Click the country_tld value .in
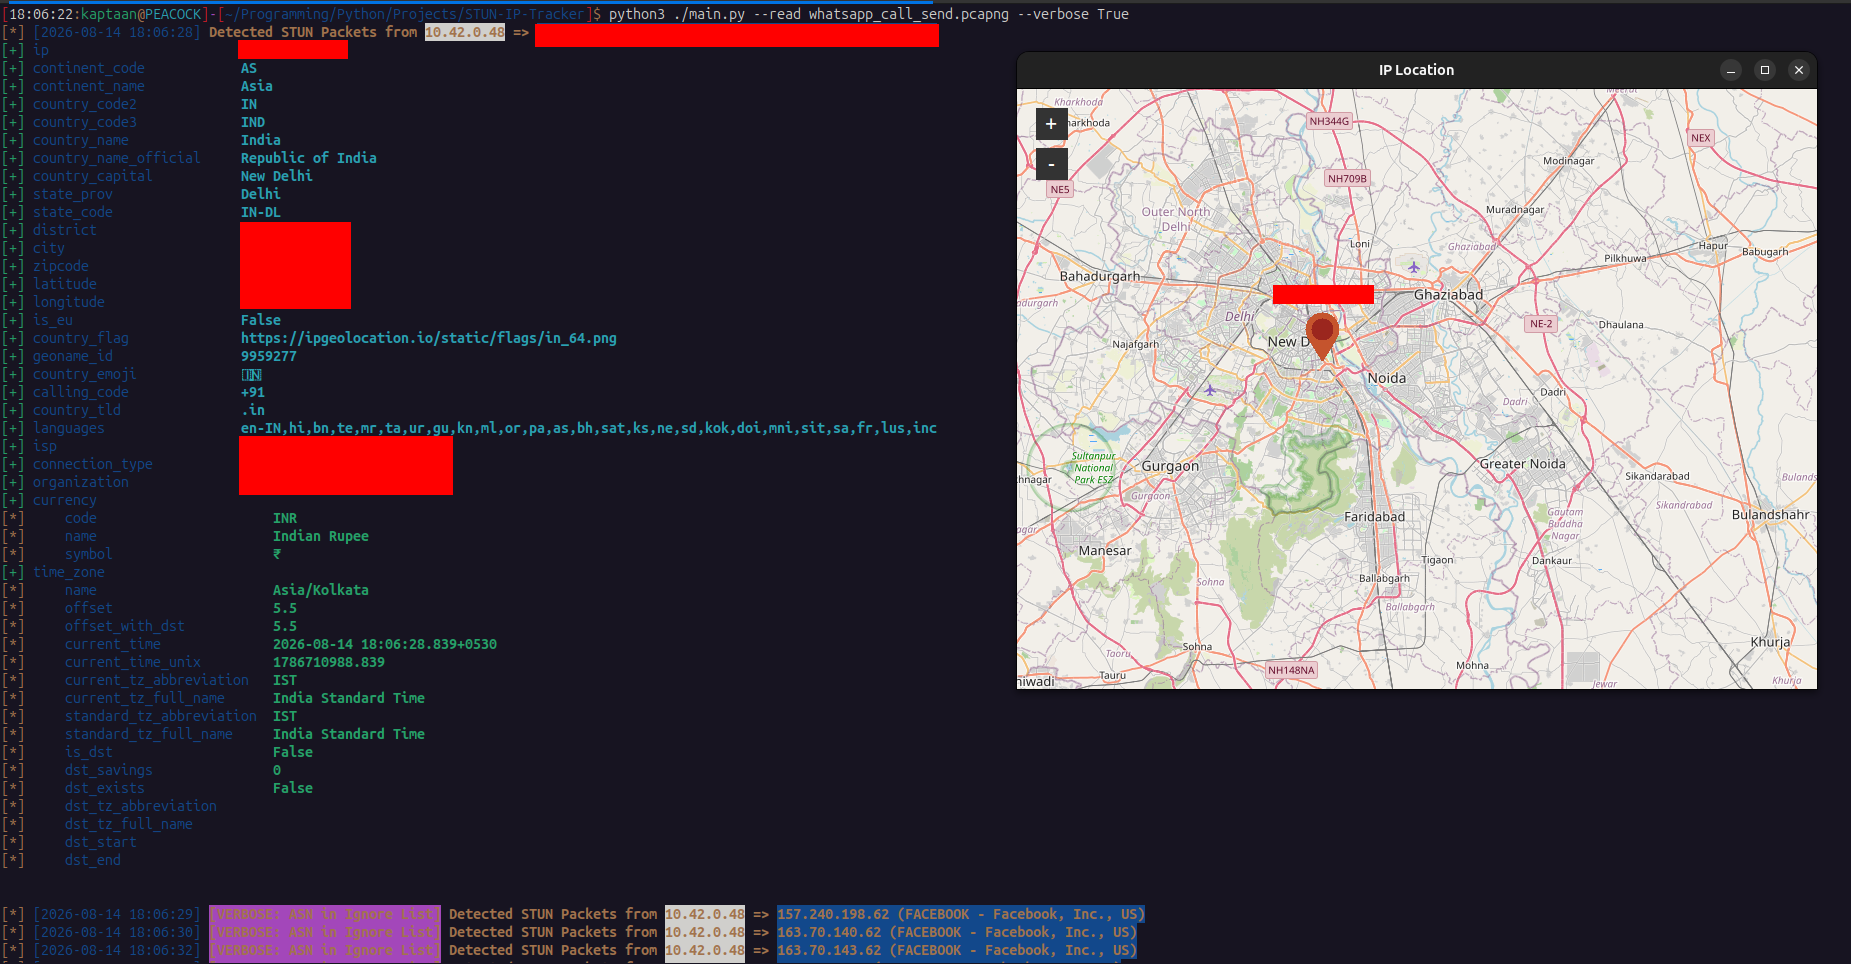This screenshot has width=1851, height=964. point(252,410)
